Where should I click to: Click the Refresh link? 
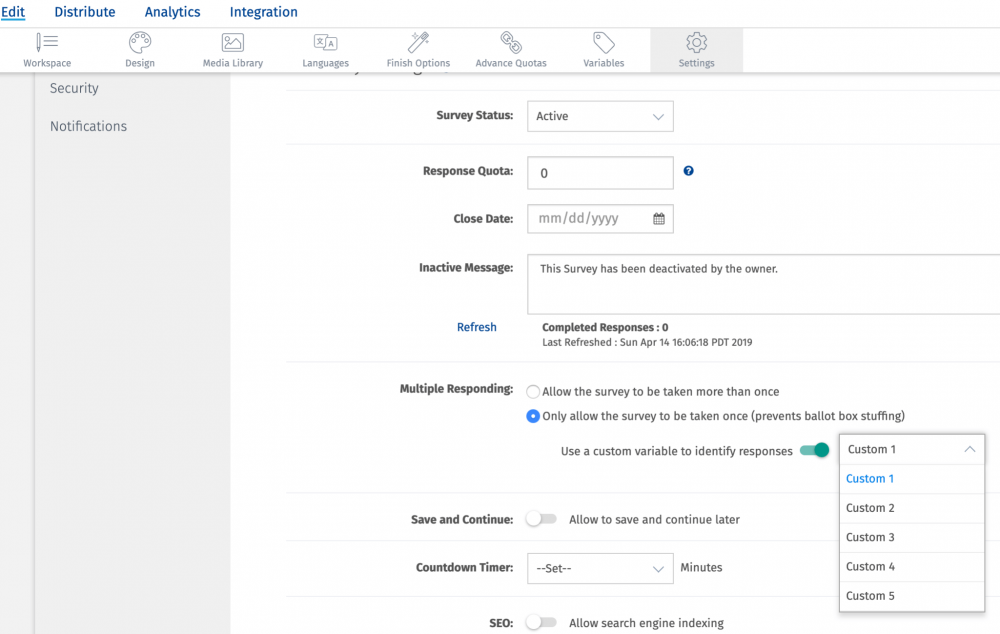point(476,327)
